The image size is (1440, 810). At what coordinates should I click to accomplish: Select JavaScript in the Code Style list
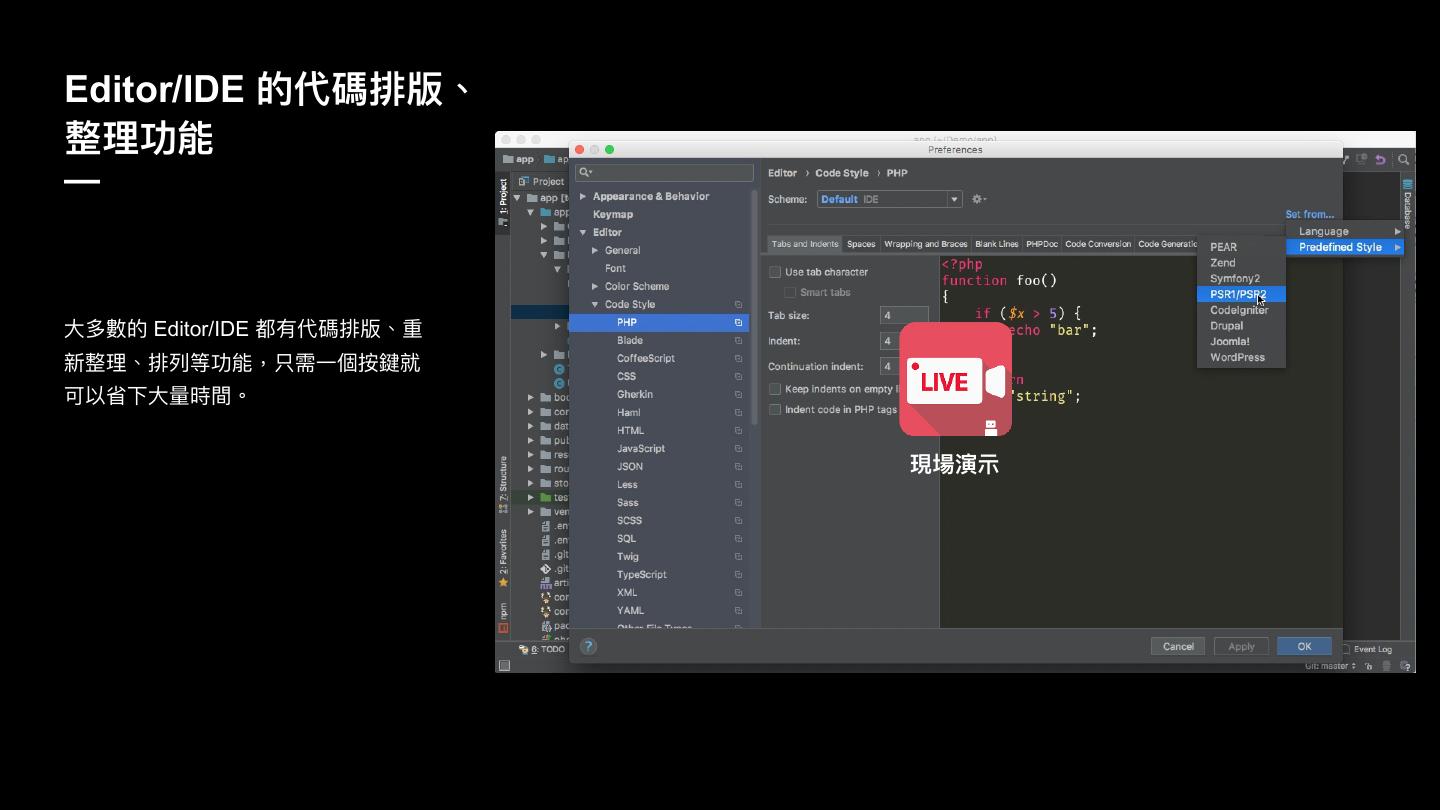[640, 448]
